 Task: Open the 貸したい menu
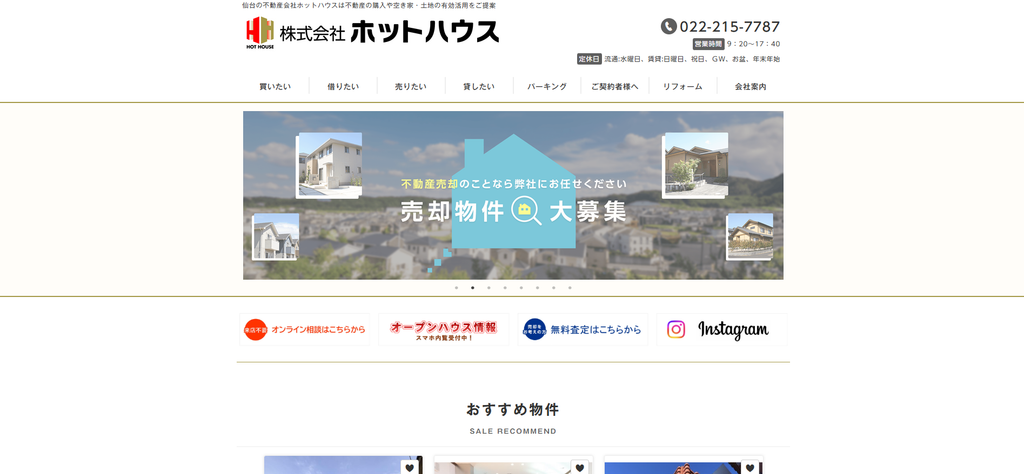pos(479,86)
